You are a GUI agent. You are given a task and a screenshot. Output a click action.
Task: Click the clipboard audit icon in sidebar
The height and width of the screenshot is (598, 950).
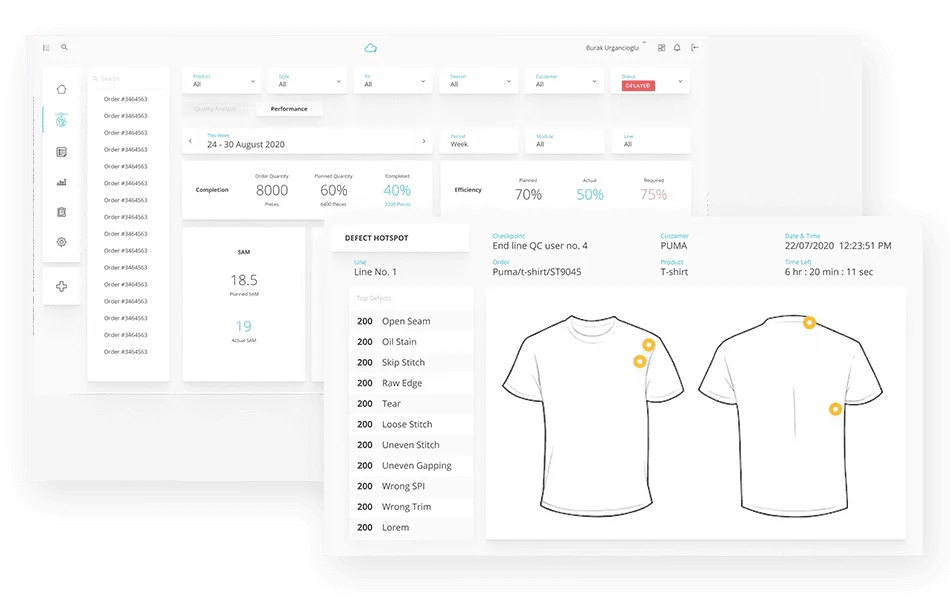click(61, 211)
